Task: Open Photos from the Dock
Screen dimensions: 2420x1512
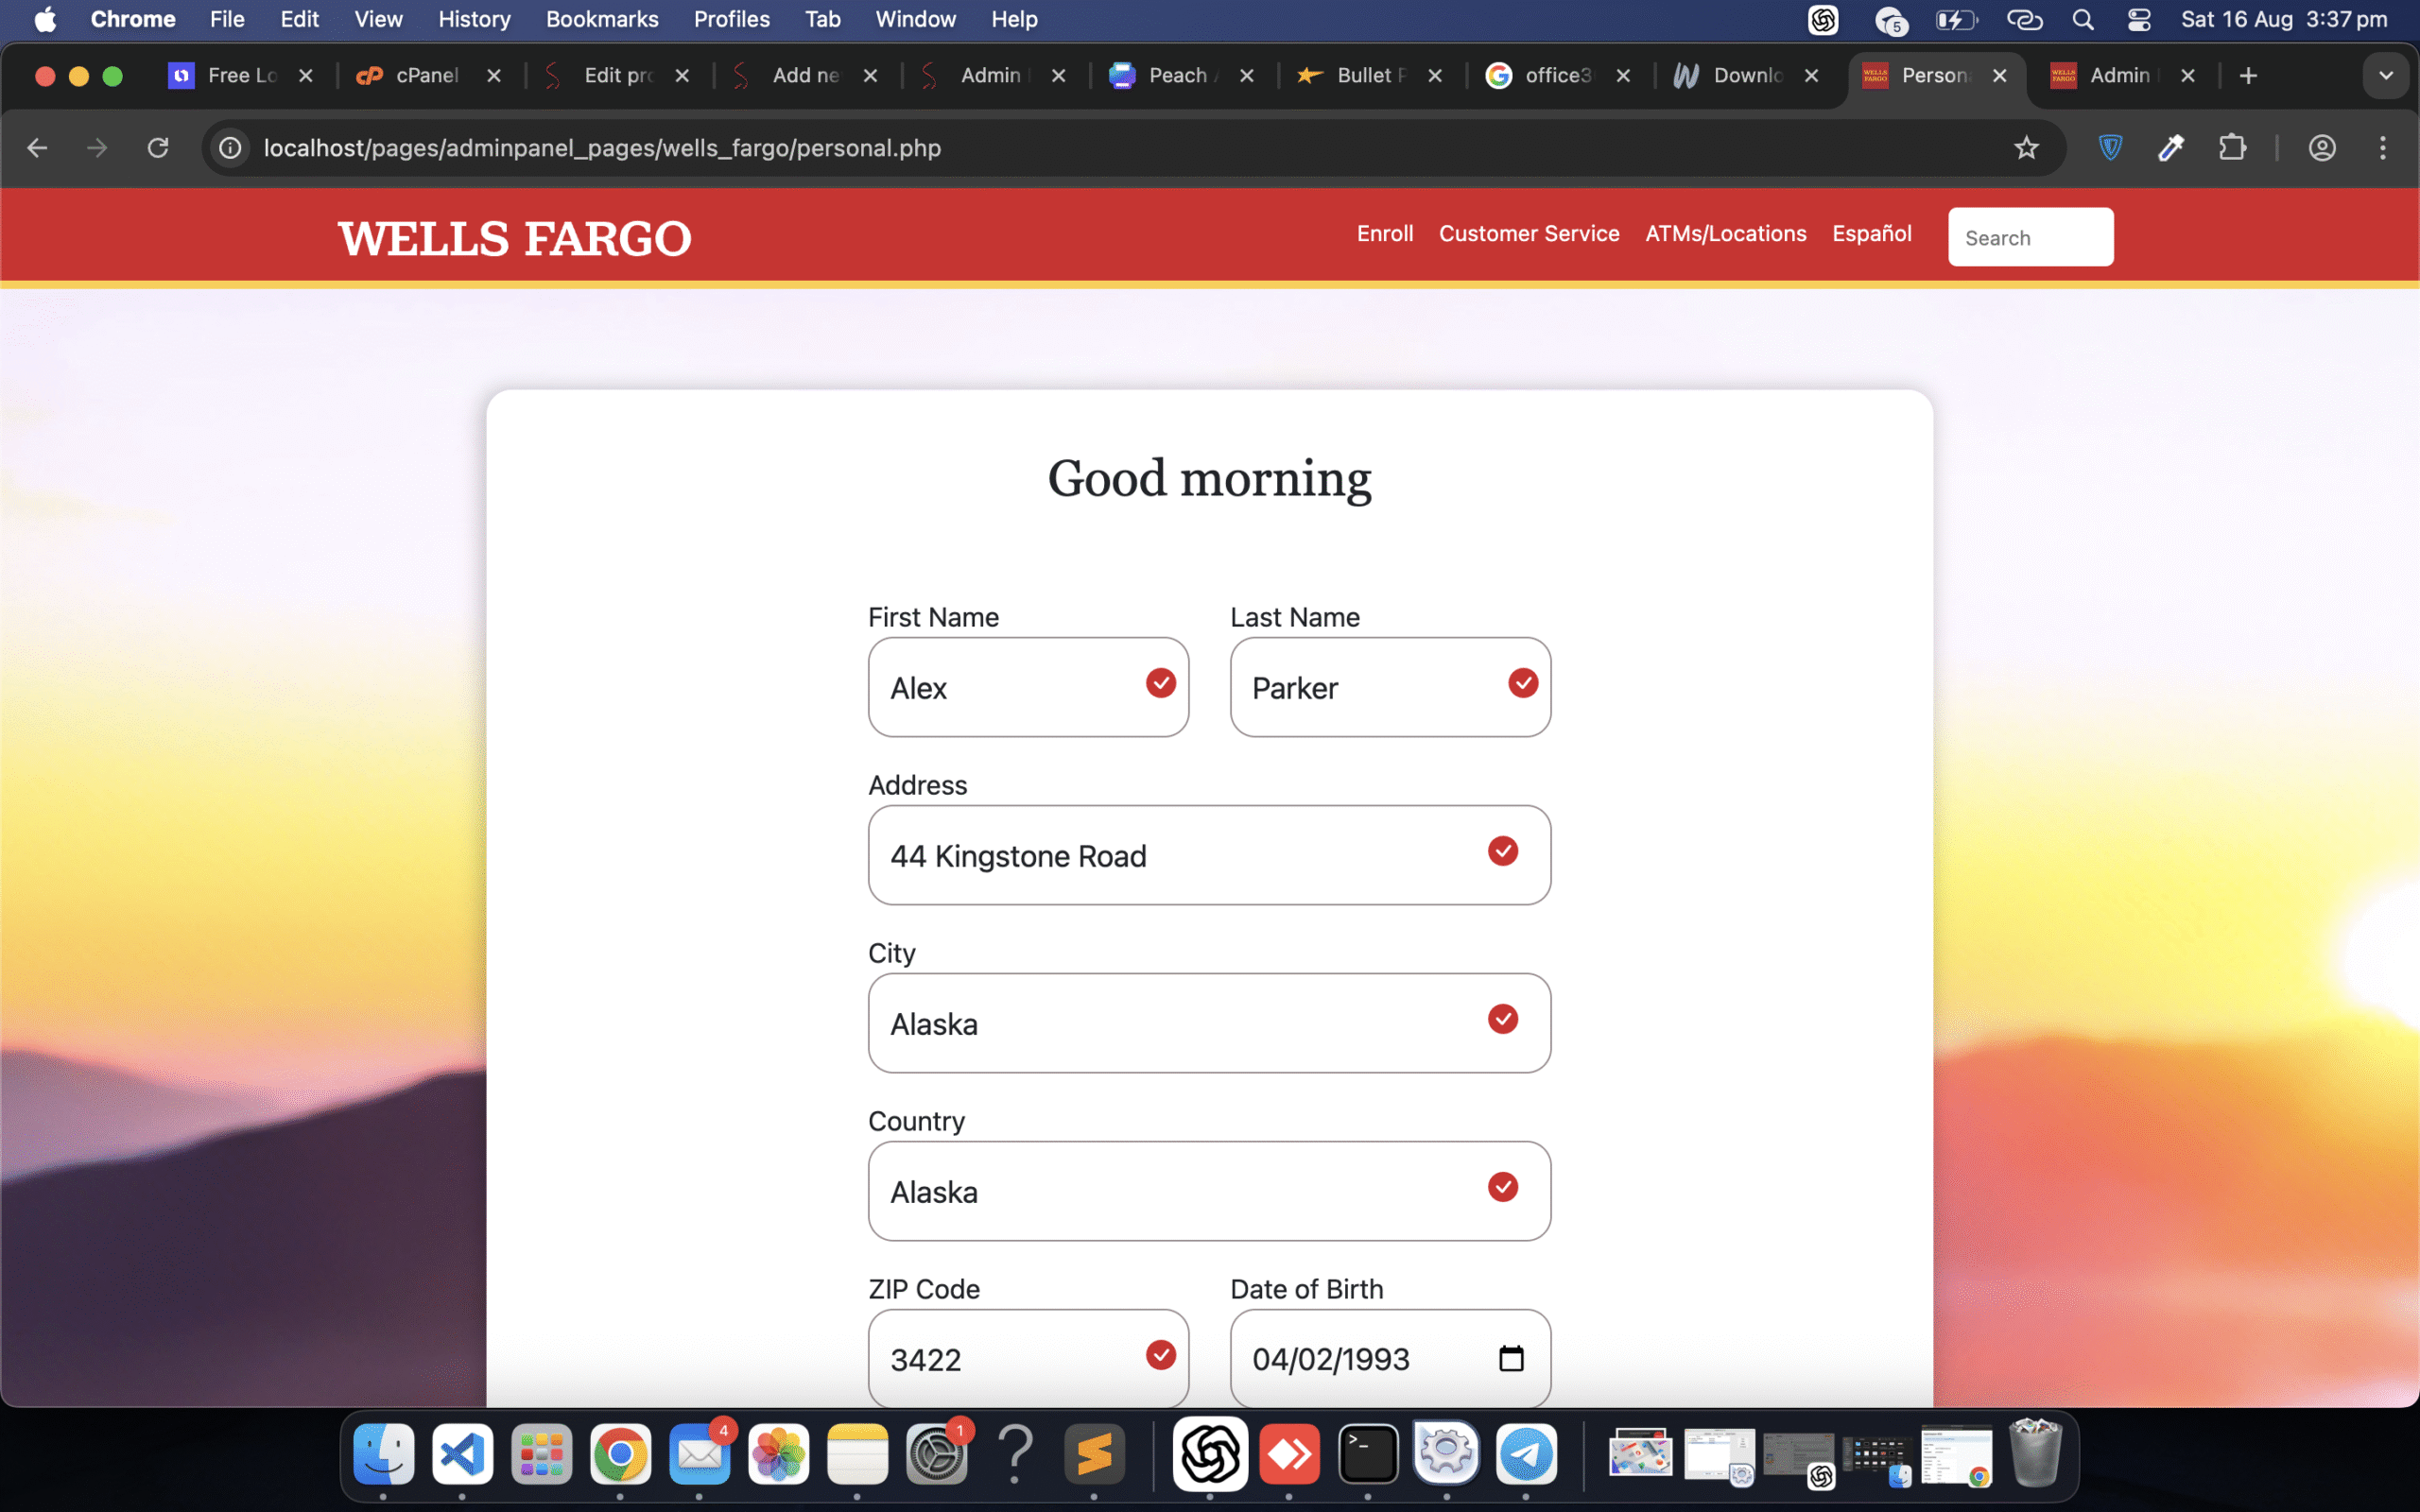Action: (779, 1453)
